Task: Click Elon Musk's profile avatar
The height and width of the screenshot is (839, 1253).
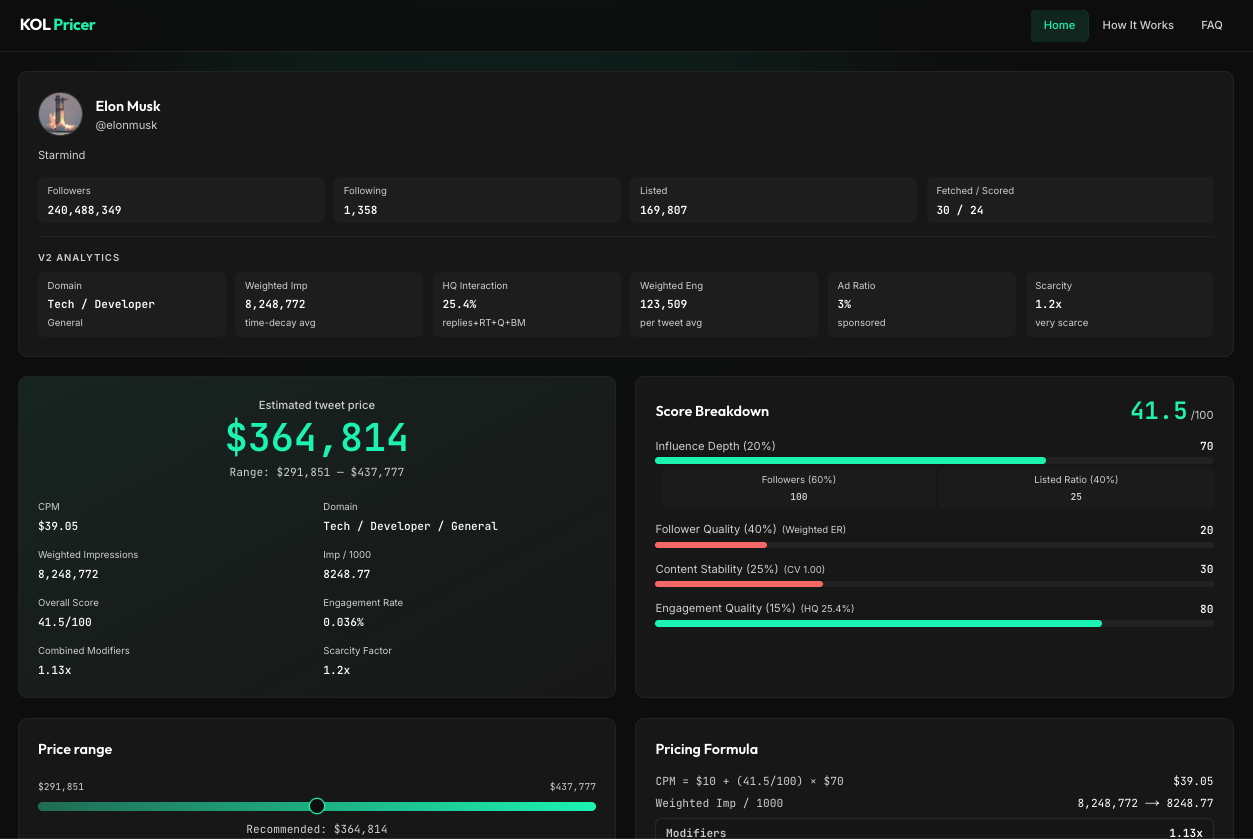Action: [x=60, y=114]
